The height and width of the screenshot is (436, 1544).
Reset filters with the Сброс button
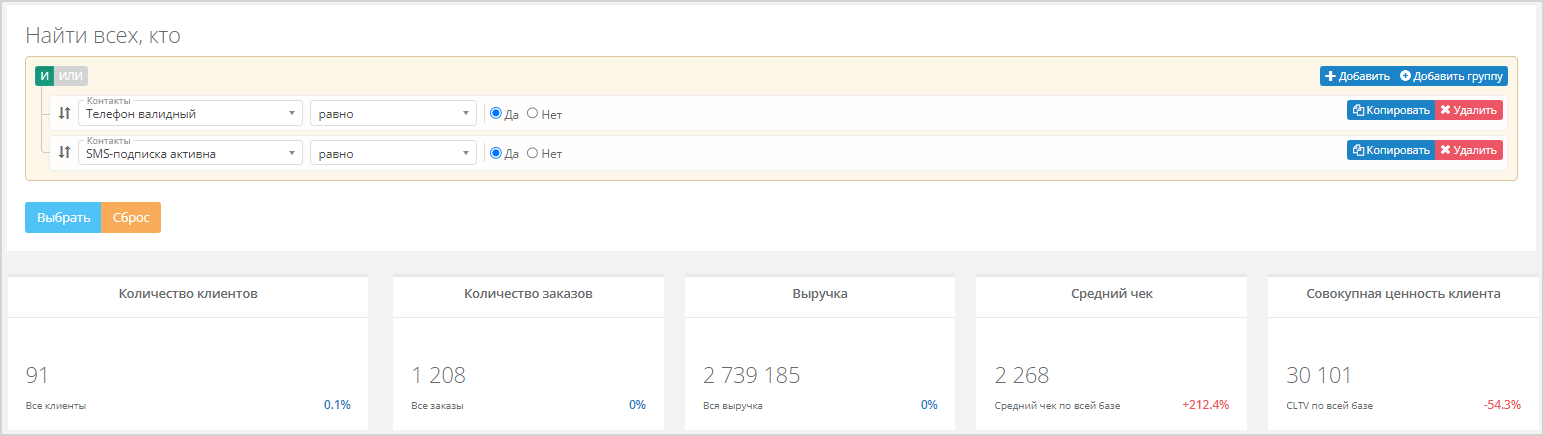click(x=131, y=217)
